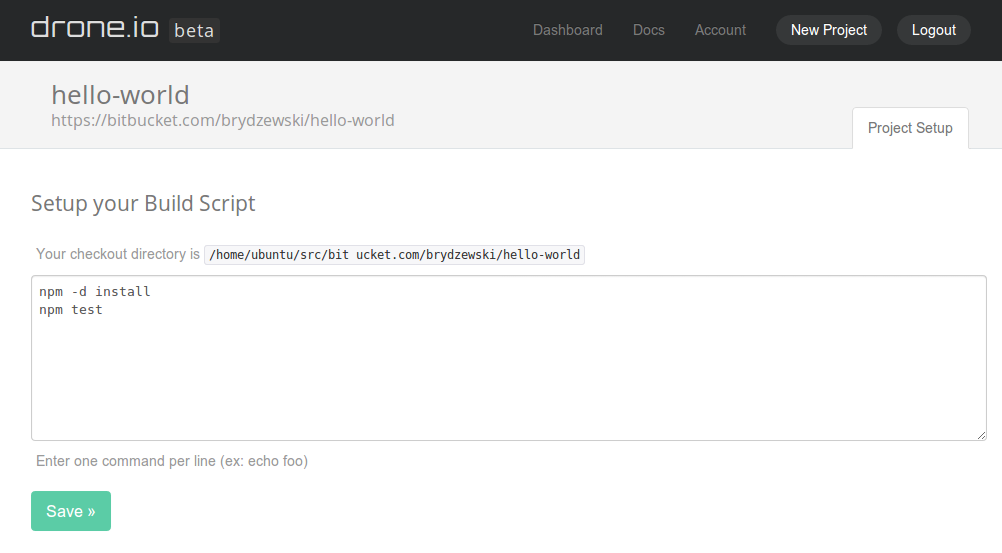Click the drone.io logo
Screen dimensions: 1002x553
95,28
